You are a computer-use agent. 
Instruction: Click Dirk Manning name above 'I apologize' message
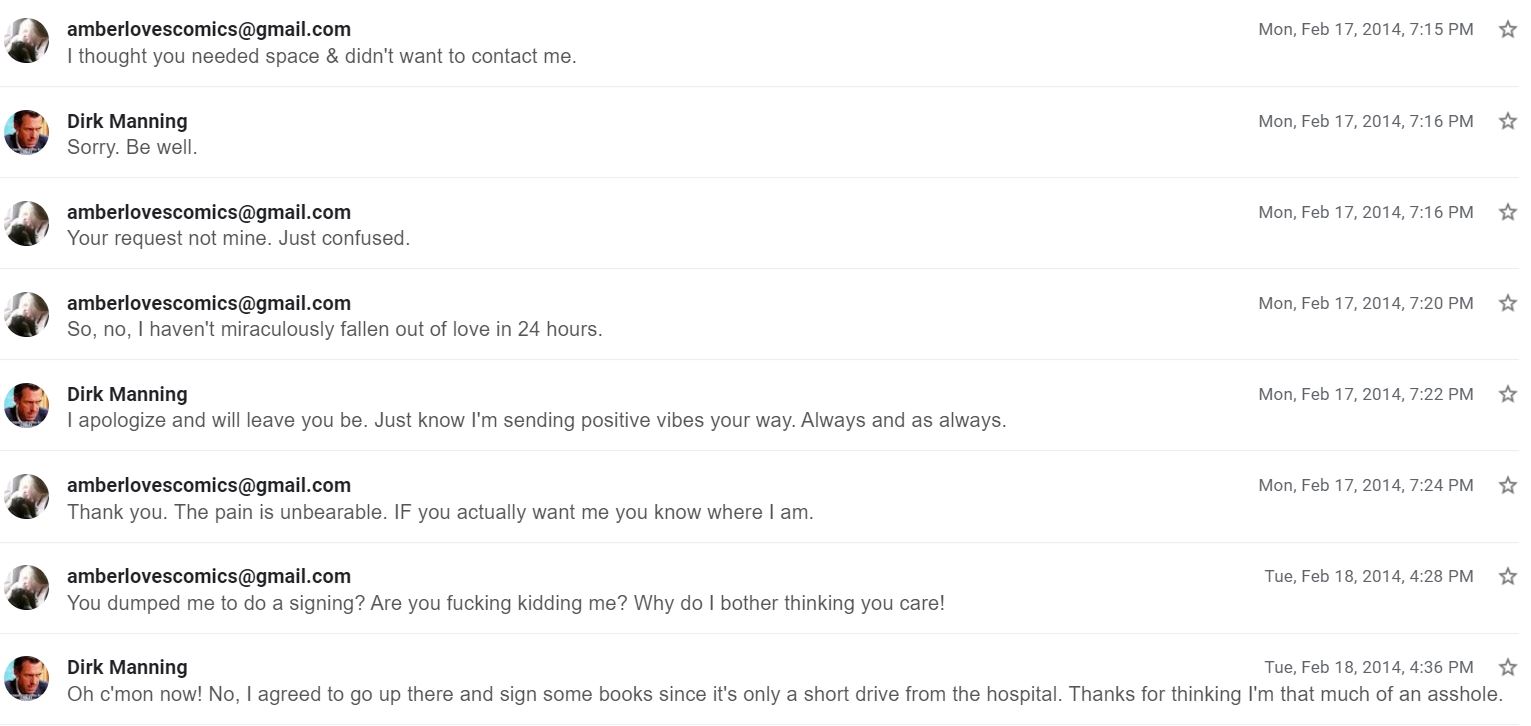click(x=127, y=394)
